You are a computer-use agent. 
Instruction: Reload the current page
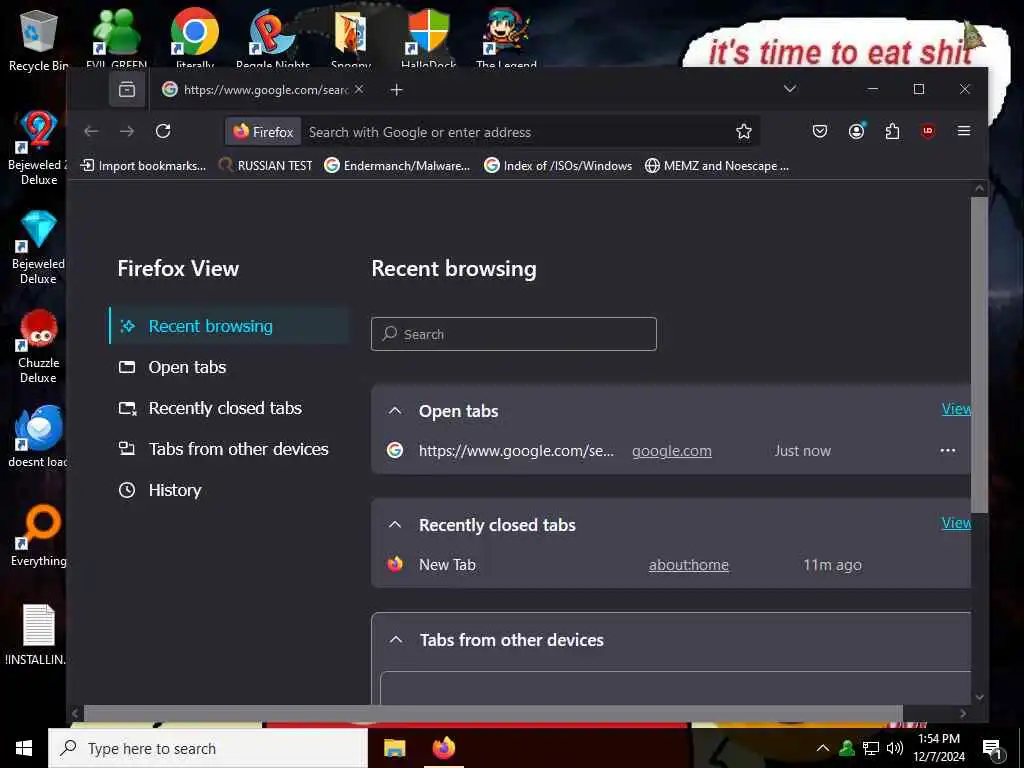[163, 131]
